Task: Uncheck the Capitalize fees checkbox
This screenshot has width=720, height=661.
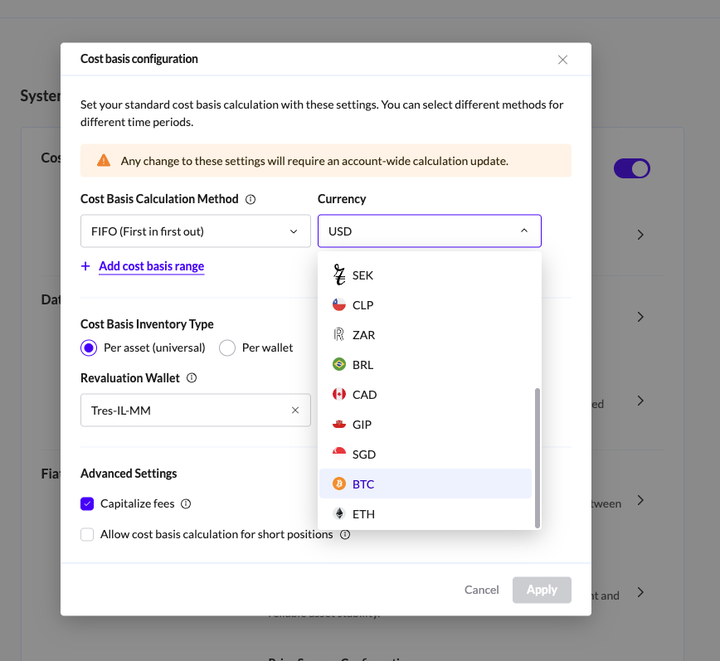Action: [x=87, y=504]
